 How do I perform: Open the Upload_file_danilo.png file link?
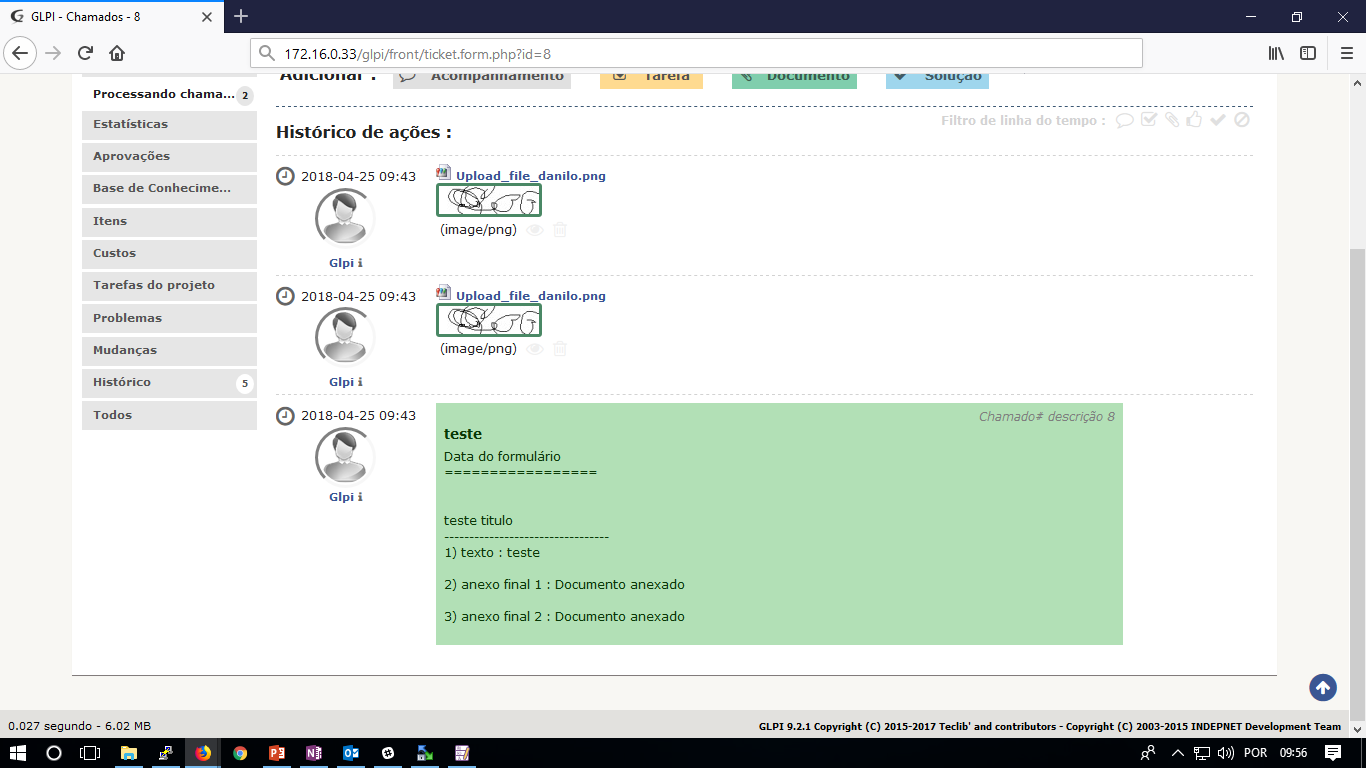(x=529, y=175)
